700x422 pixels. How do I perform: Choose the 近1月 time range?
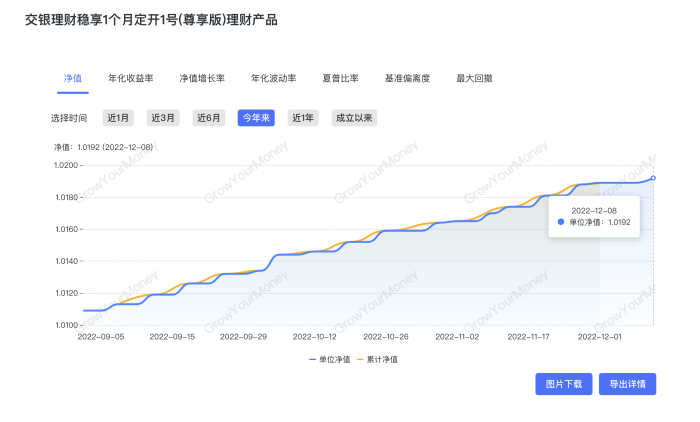tap(118, 118)
